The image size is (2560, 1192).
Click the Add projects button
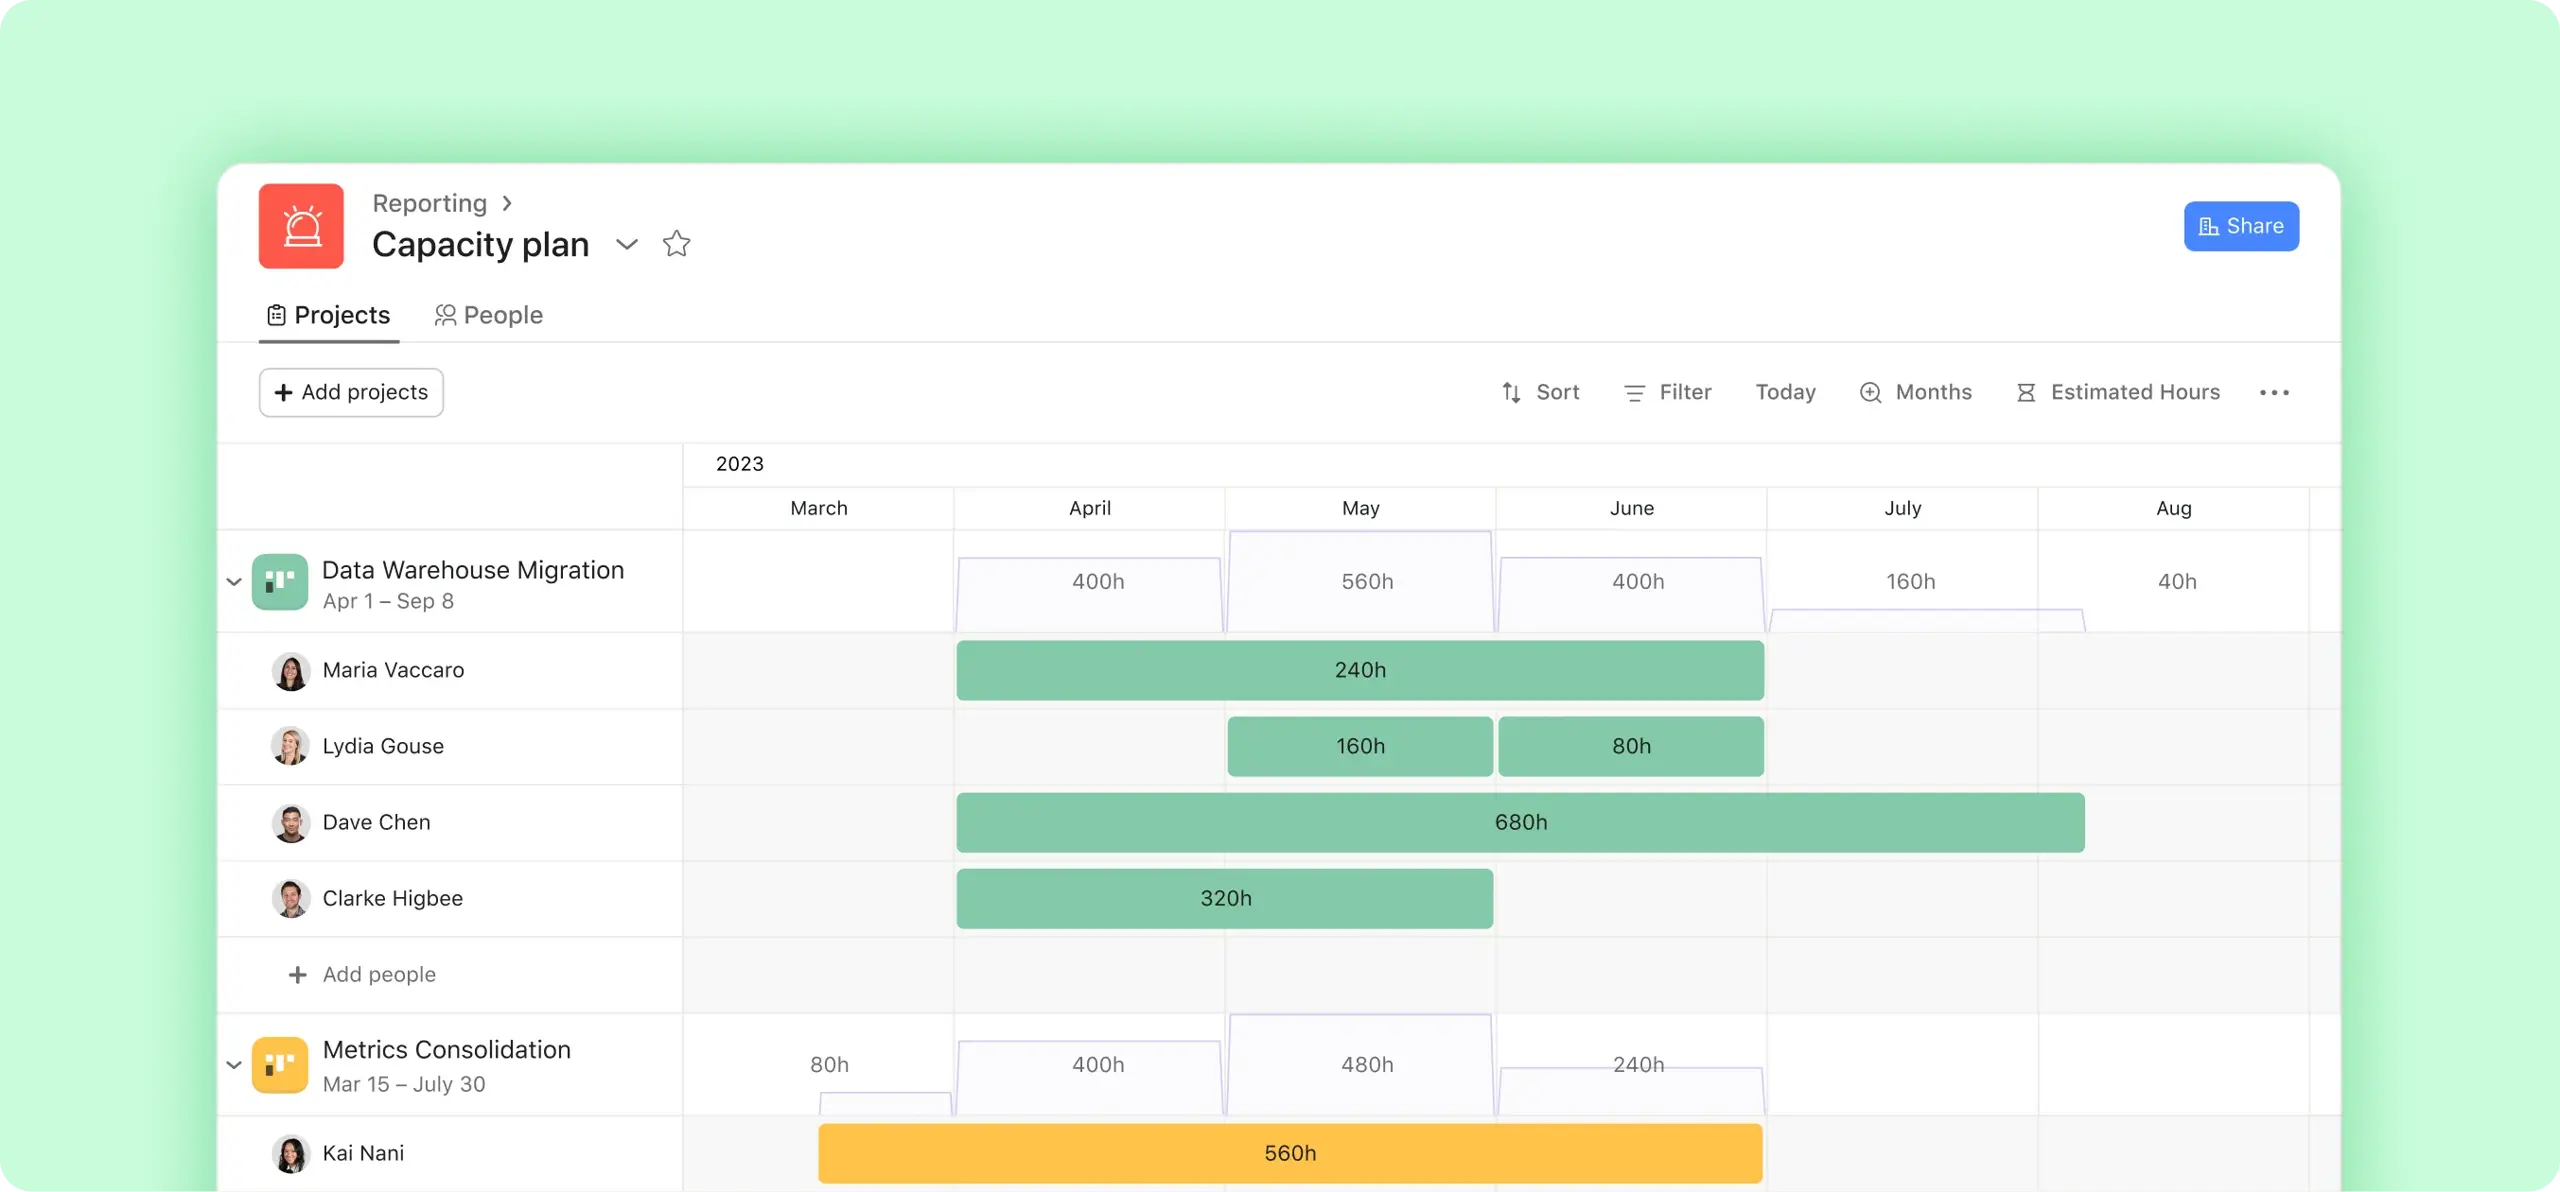[x=351, y=392]
